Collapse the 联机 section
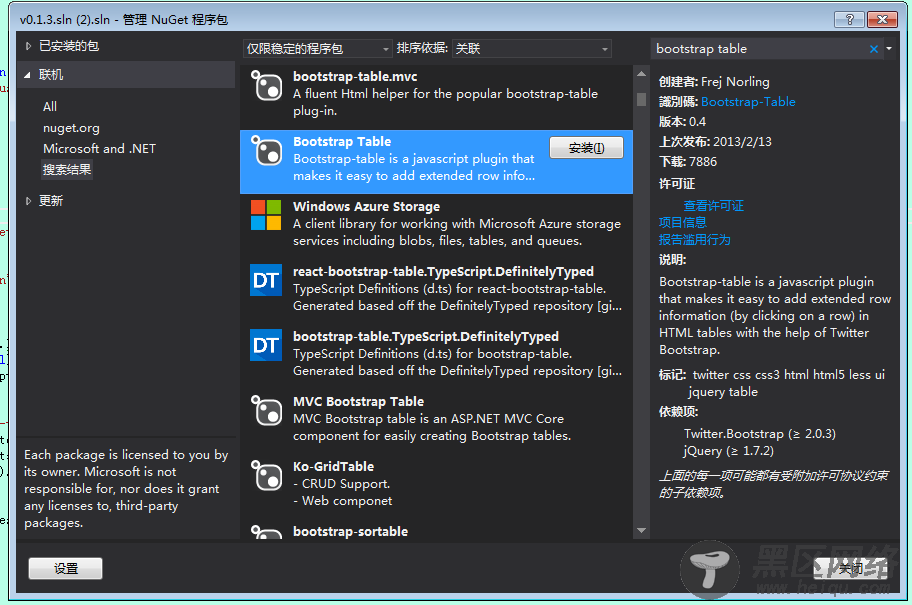Viewport: 912px width, 605px height. (28, 75)
